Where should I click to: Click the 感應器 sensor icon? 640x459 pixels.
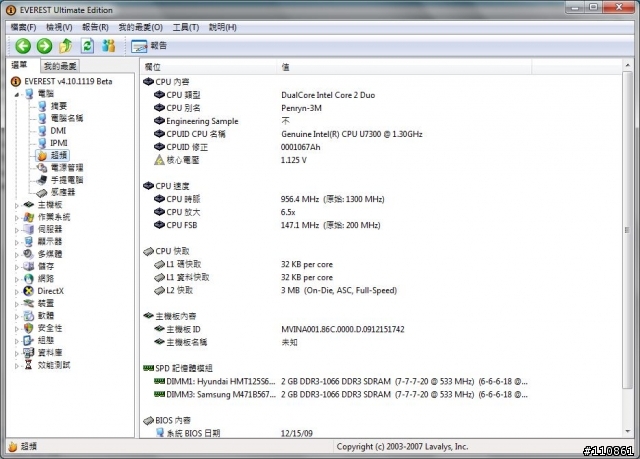click(x=42, y=193)
